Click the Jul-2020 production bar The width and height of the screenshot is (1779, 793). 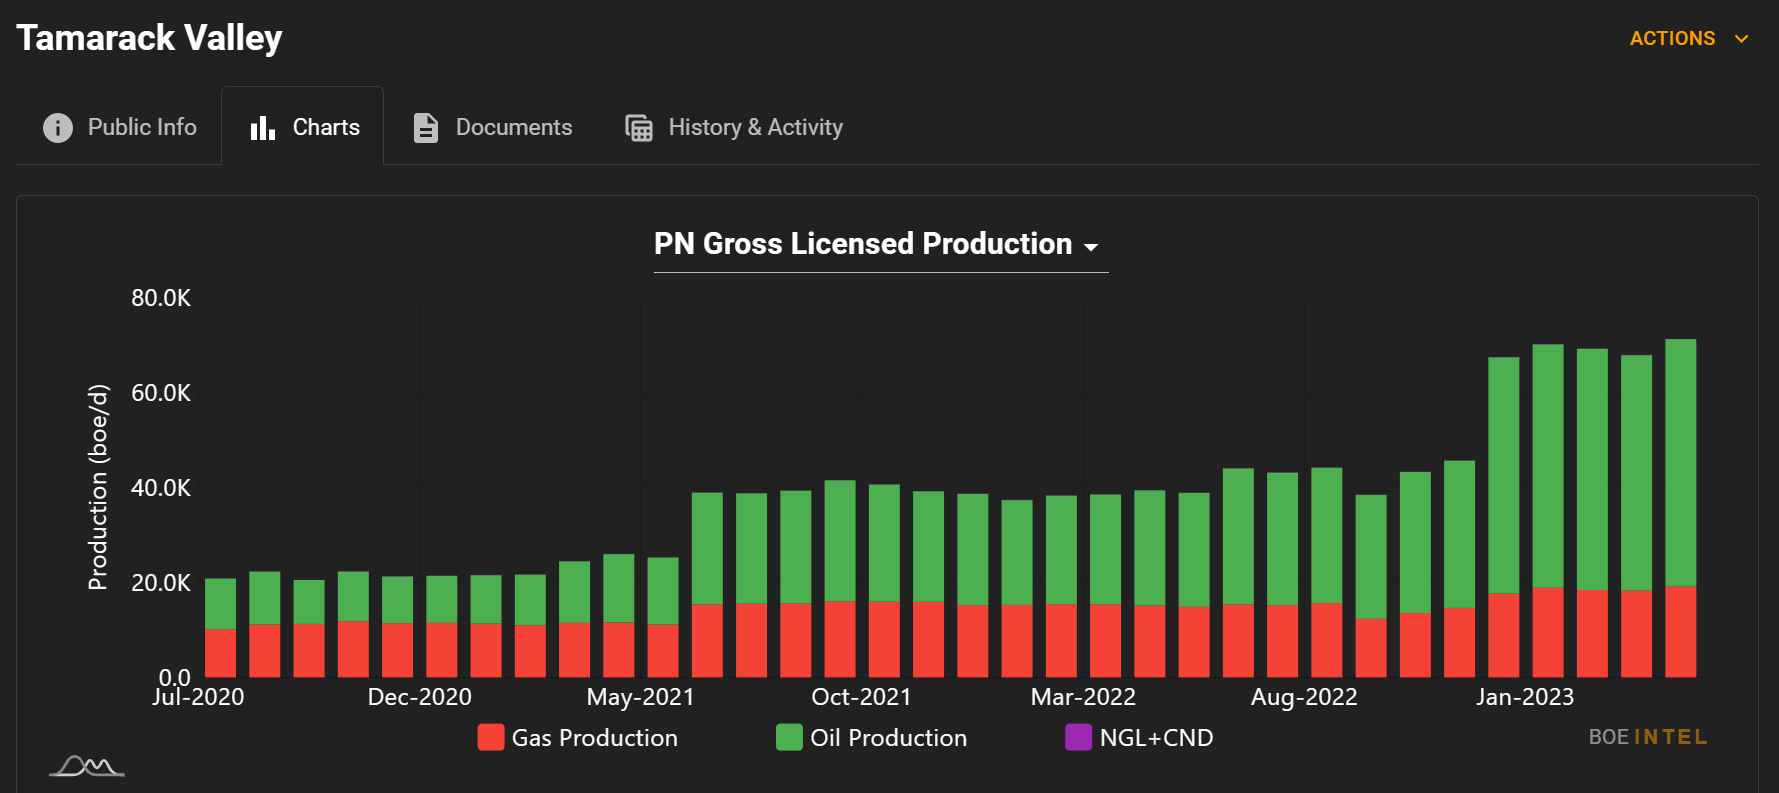[220, 628]
